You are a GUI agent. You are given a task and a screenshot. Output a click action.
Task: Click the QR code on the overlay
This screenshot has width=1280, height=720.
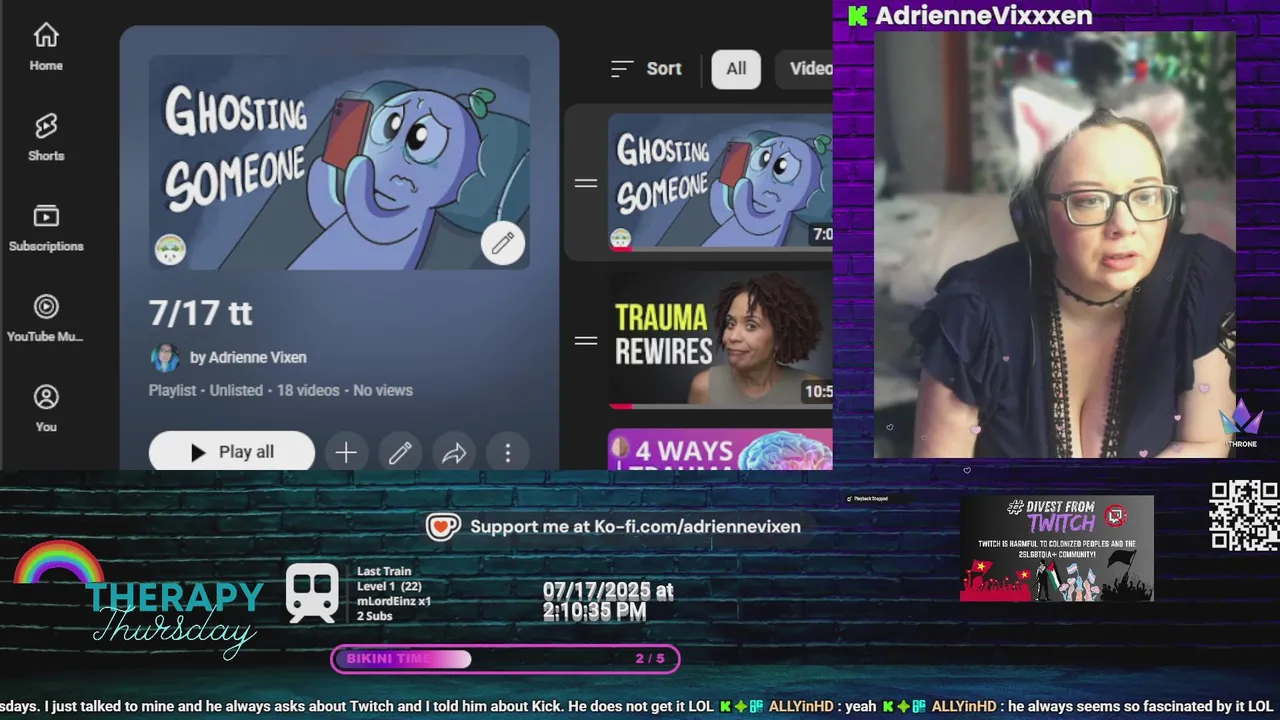(x=1244, y=515)
